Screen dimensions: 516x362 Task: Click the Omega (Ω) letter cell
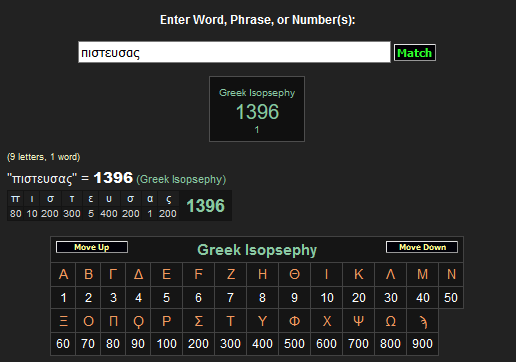click(x=391, y=321)
